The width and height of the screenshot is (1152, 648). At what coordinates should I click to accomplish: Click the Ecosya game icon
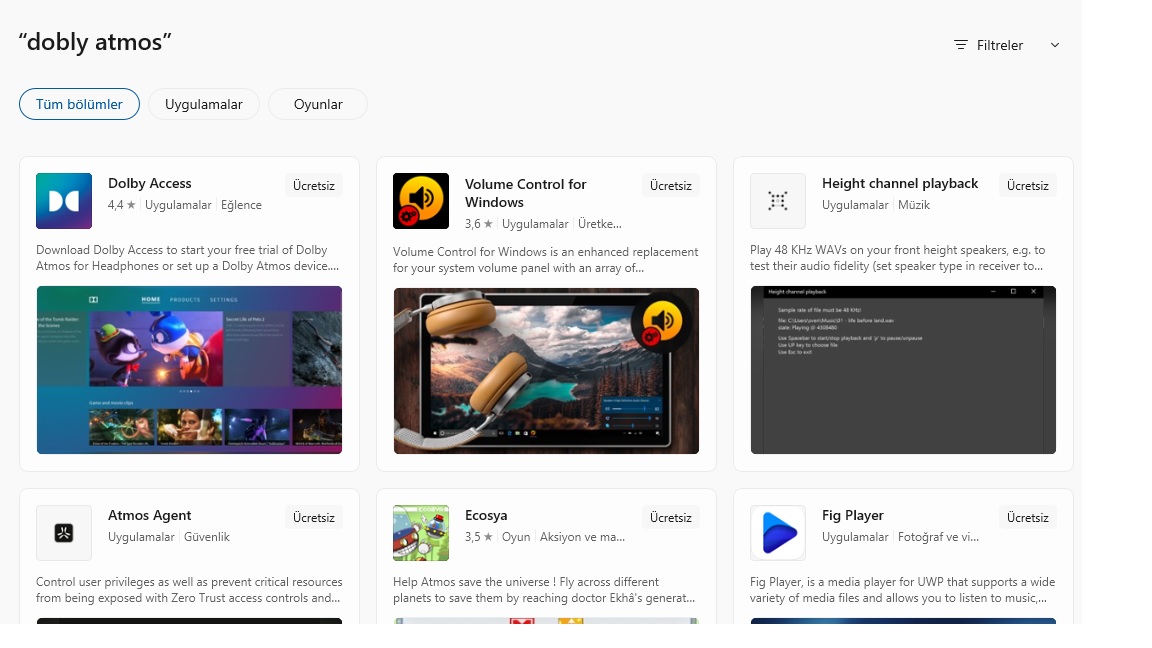pyautogui.click(x=421, y=533)
